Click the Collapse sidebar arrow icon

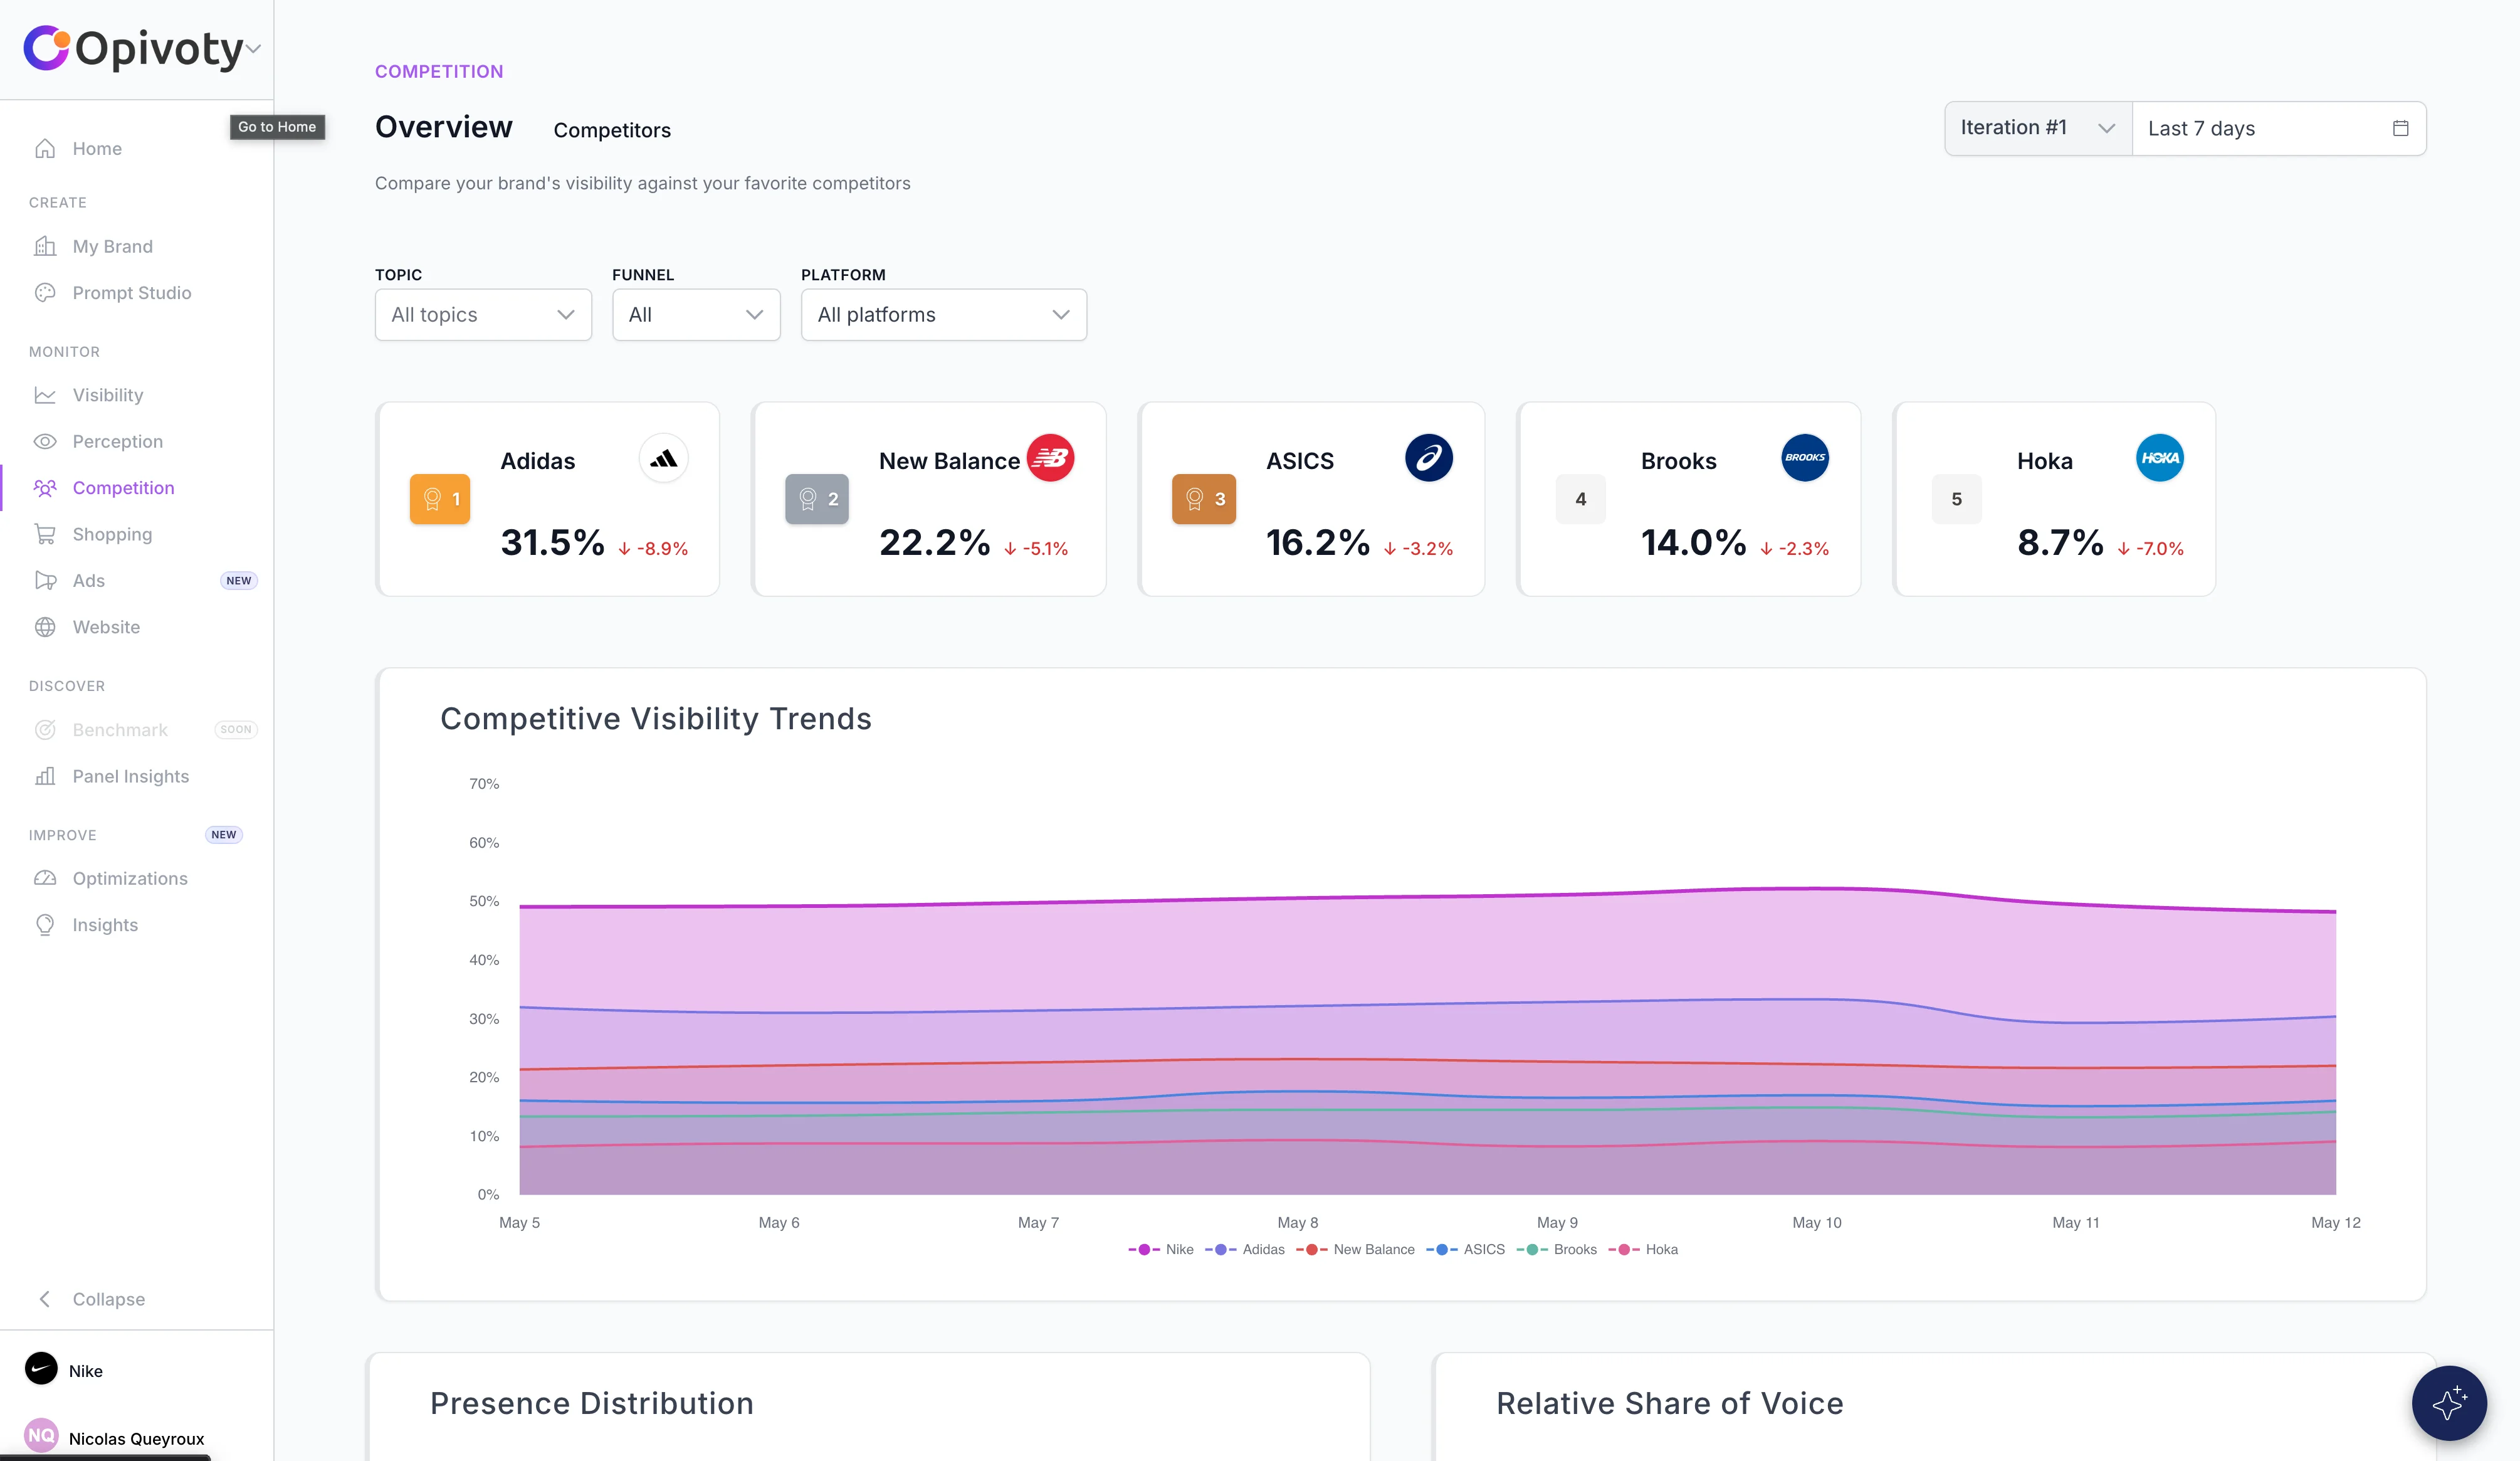(45, 1299)
